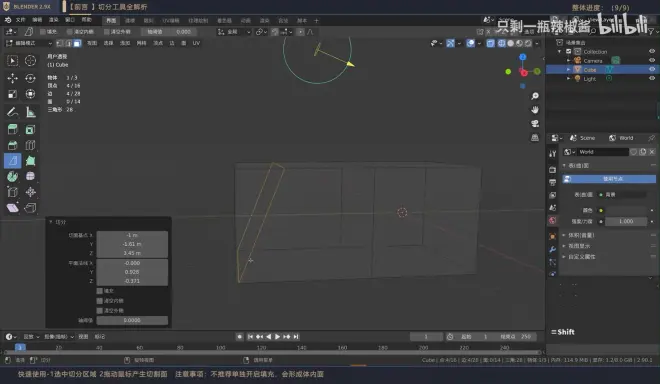Click the blue 使用节点 button
This screenshot has width=660, height=384.
point(609,179)
